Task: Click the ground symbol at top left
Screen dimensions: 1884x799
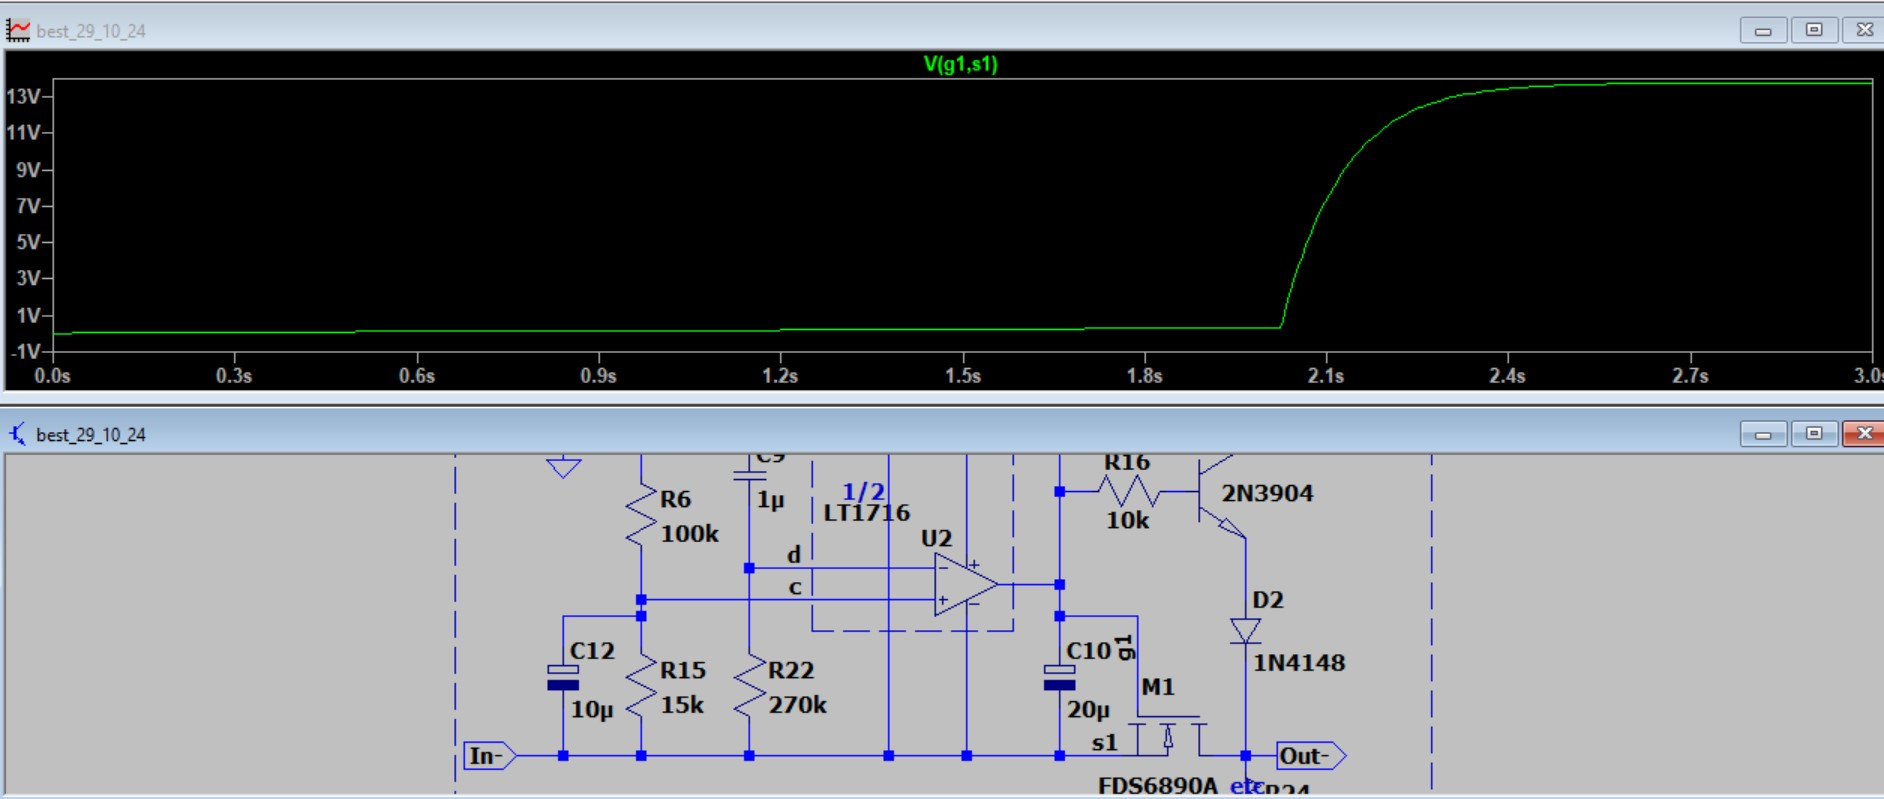Action: 564,467
